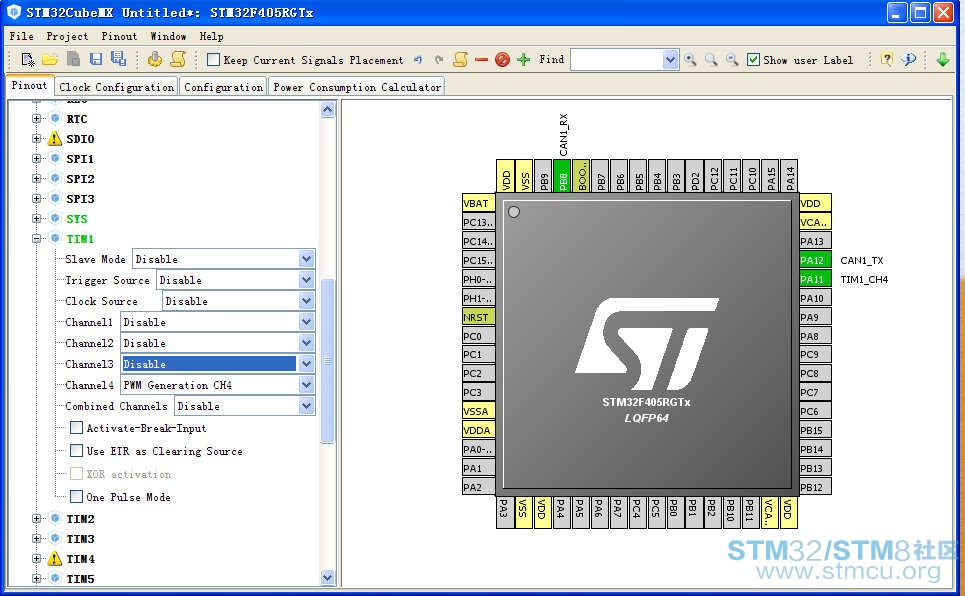
Task: Click the SDIO warning triangle icon
Action: [55, 139]
